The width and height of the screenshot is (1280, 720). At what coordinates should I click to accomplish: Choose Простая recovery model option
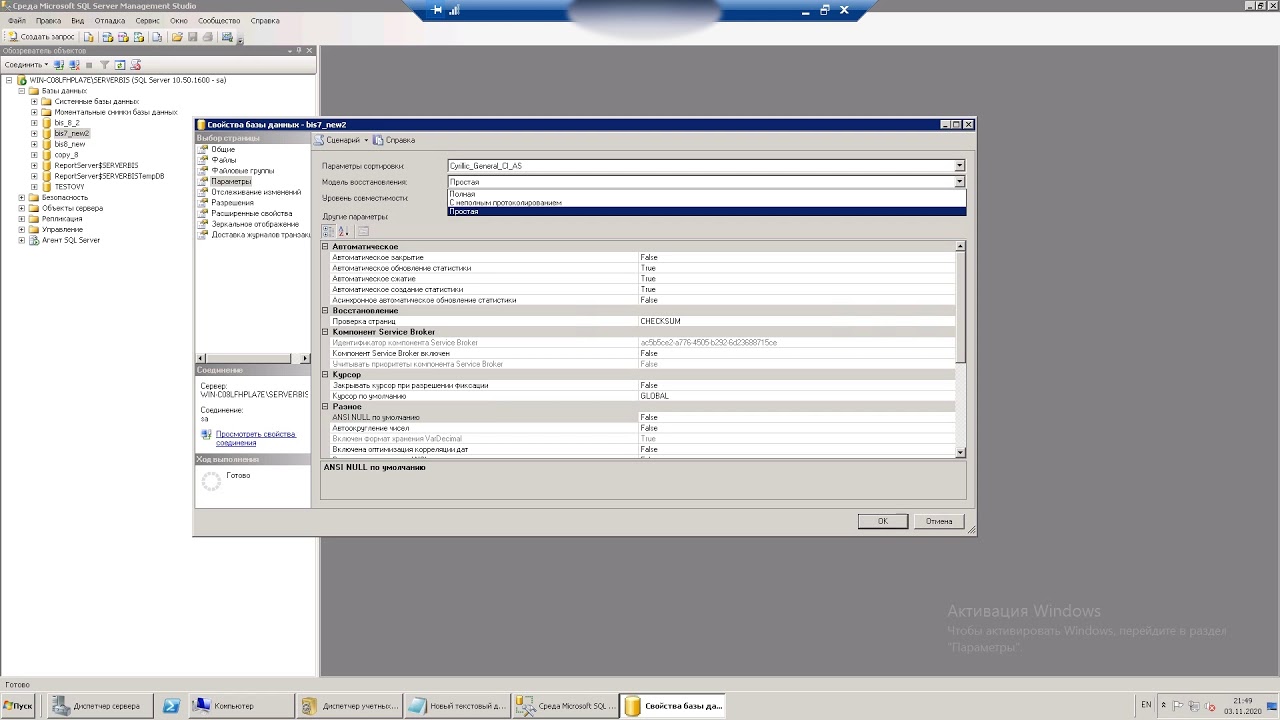[707, 212]
